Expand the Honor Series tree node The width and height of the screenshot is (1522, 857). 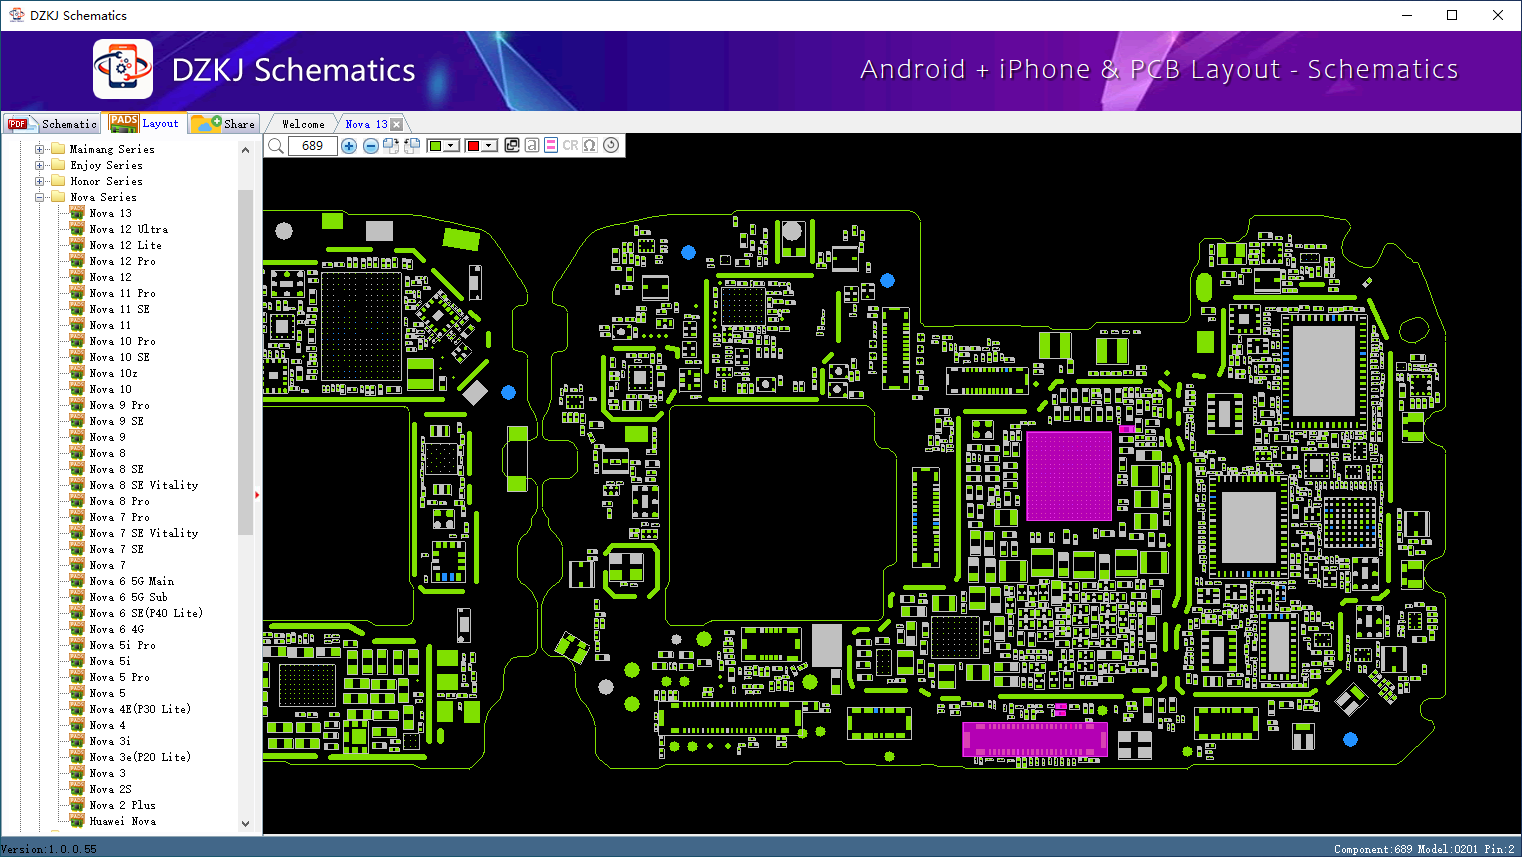coord(40,181)
